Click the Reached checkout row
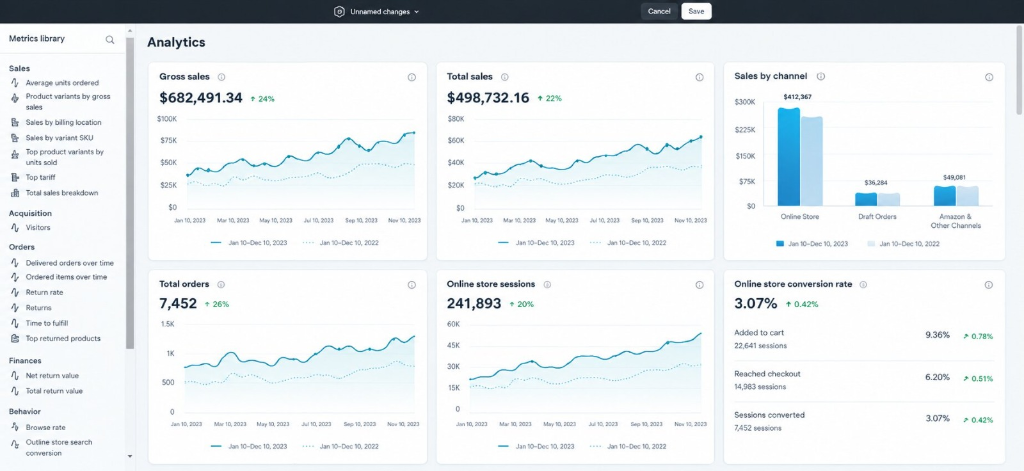 click(863, 380)
